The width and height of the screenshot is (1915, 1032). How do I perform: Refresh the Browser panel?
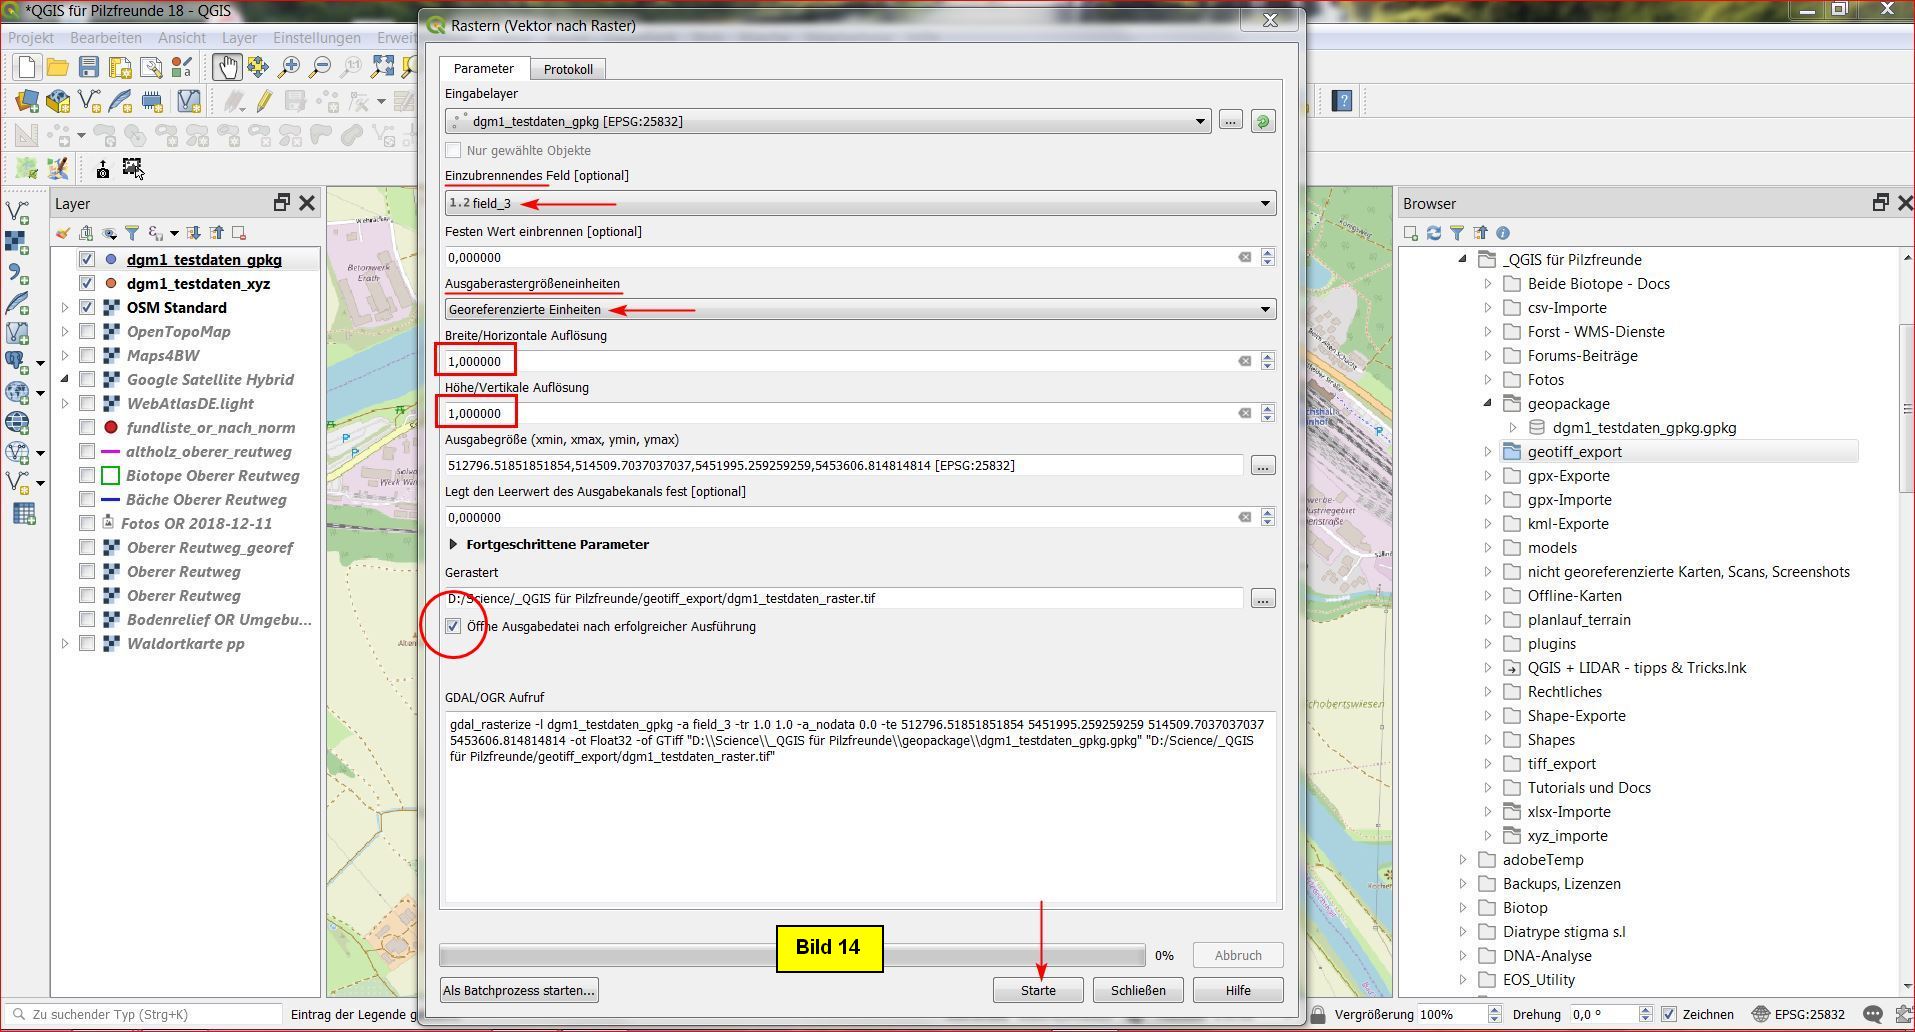[x=1434, y=233]
